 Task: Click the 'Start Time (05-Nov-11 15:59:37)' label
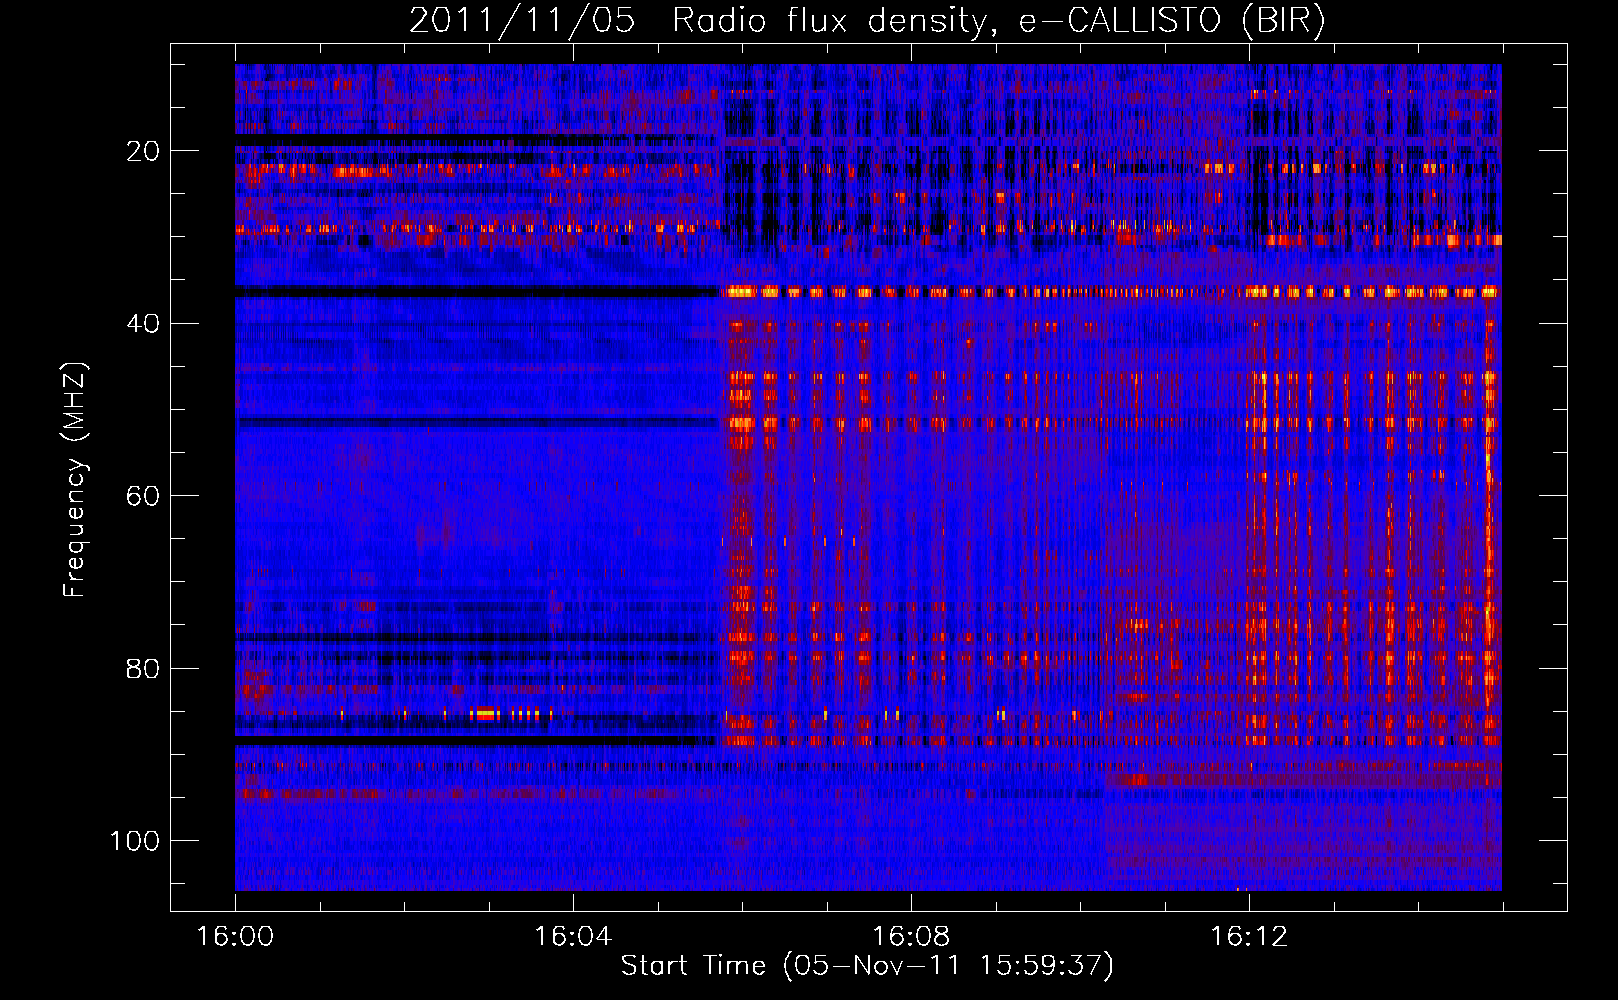point(867,966)
